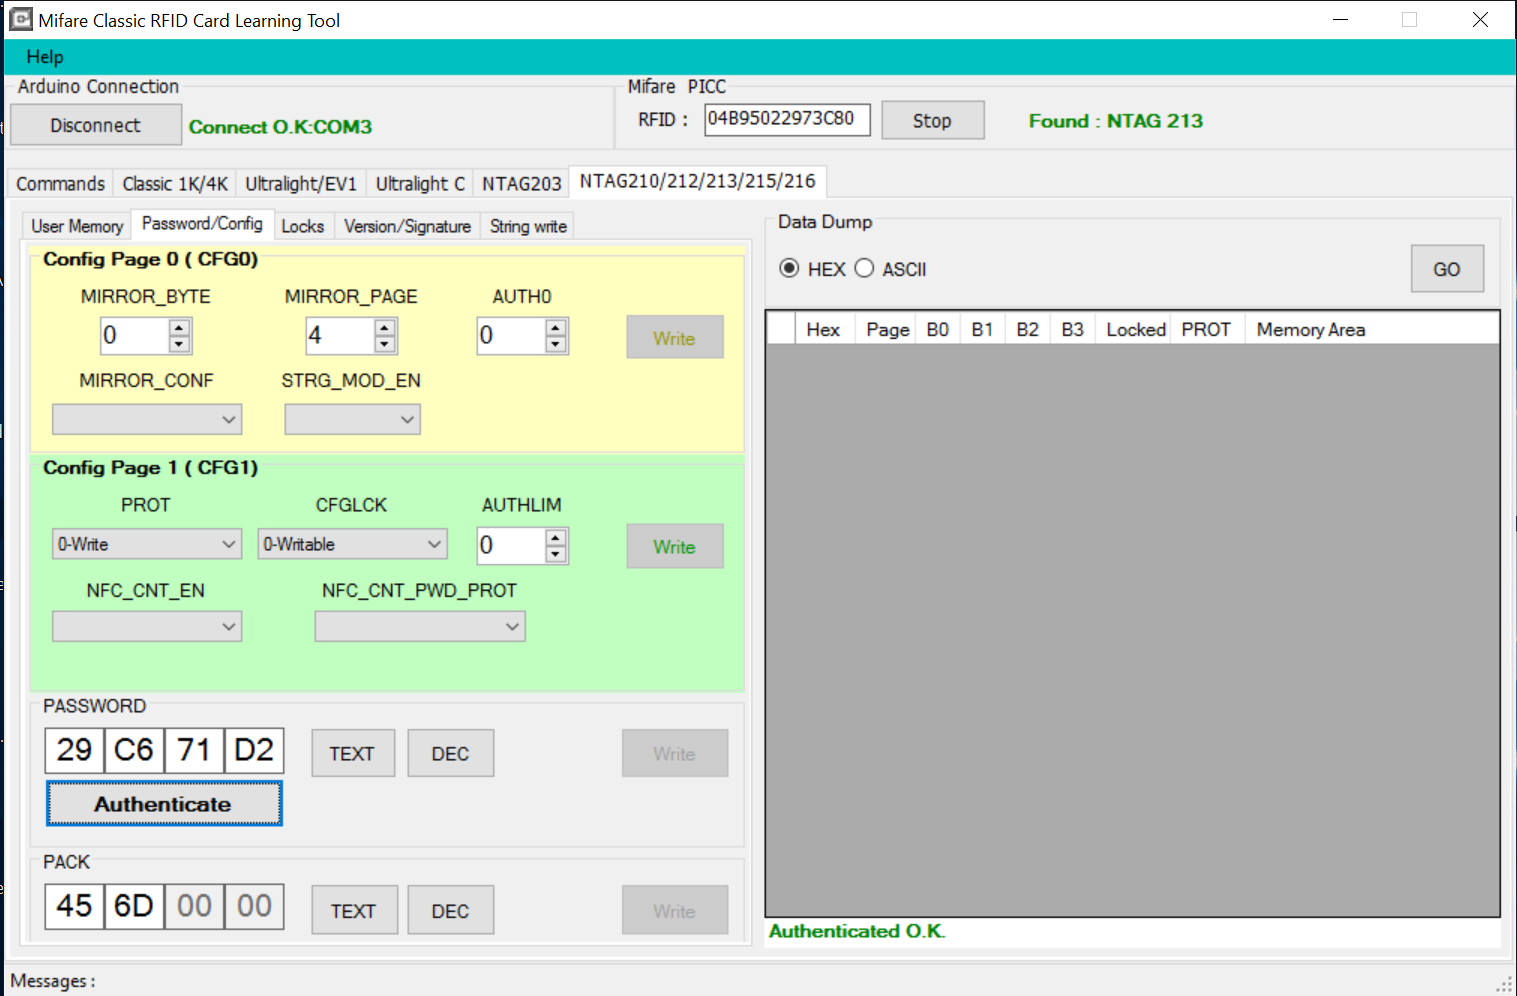Decrease MIRROR_PAGE with the down arrow

click(385, 344)
